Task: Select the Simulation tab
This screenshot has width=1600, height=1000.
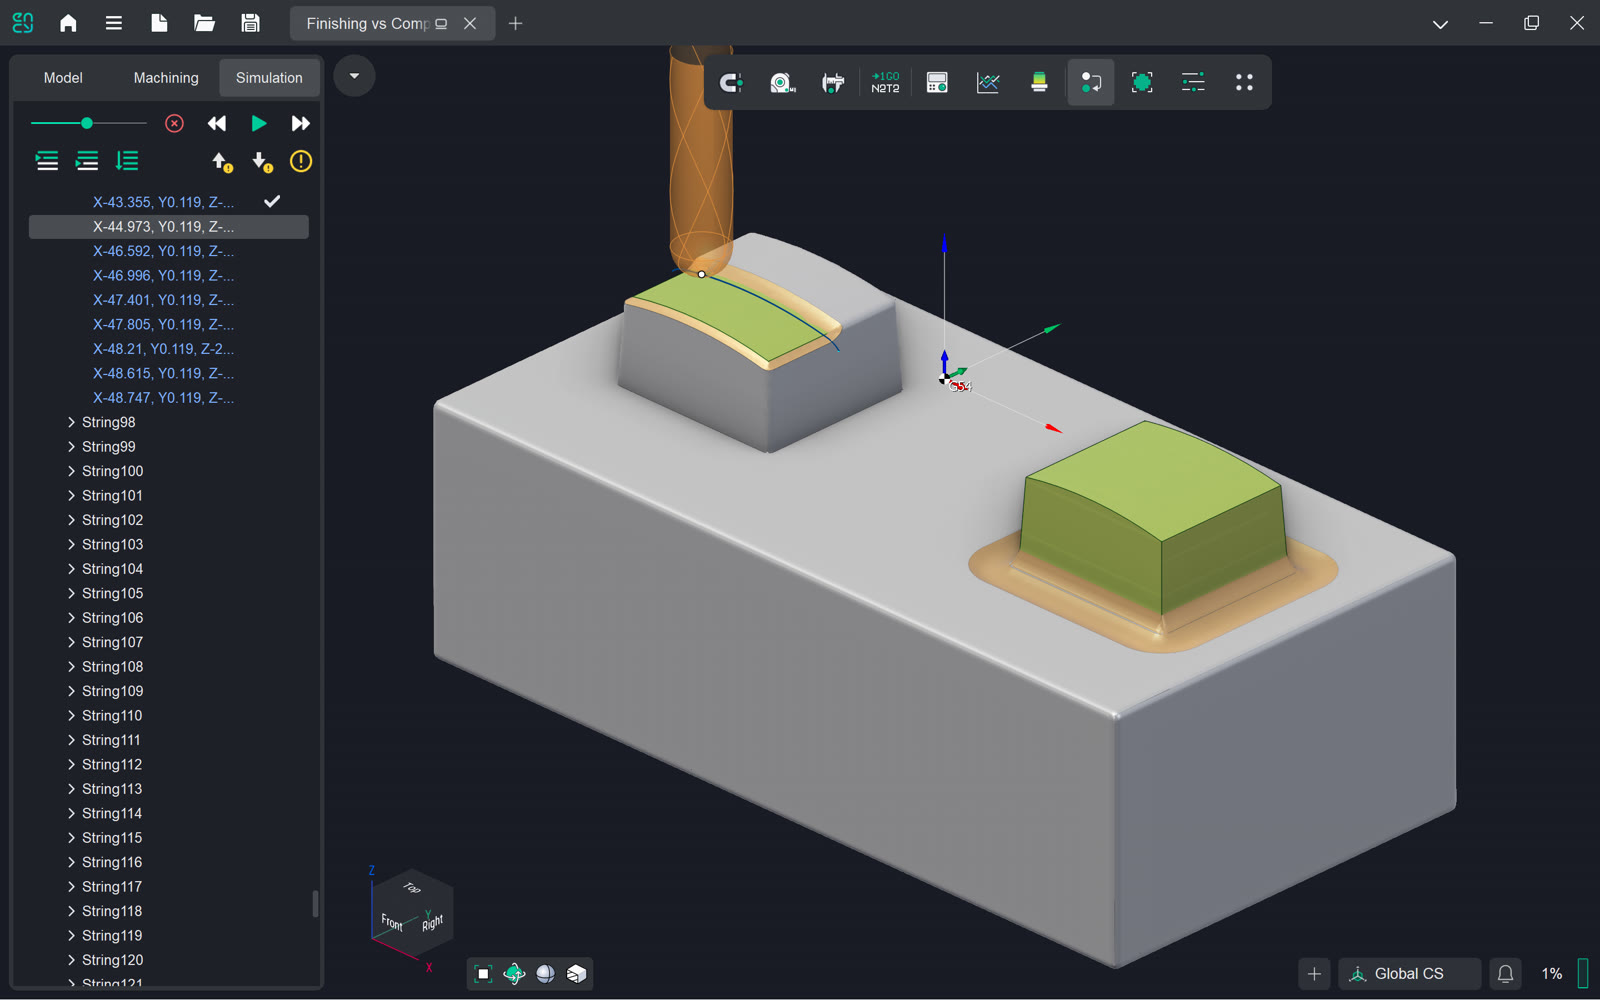Action: coord(269,78)
